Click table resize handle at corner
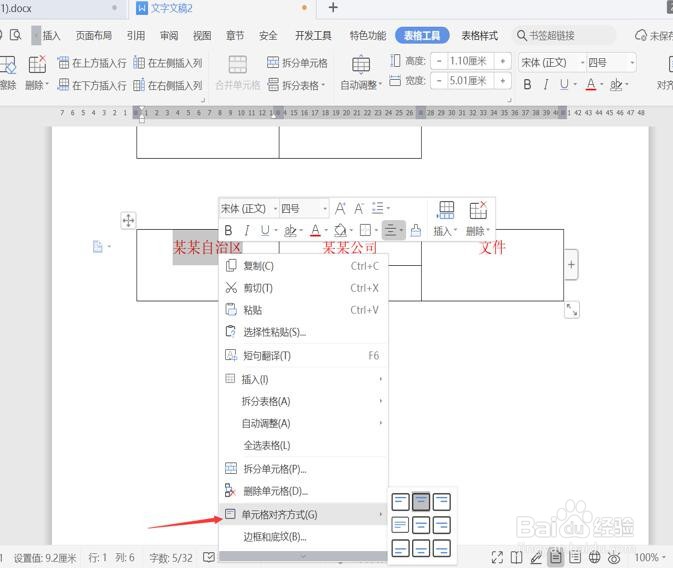This screenshot has width=673, height=572. [x=572, y=309]
